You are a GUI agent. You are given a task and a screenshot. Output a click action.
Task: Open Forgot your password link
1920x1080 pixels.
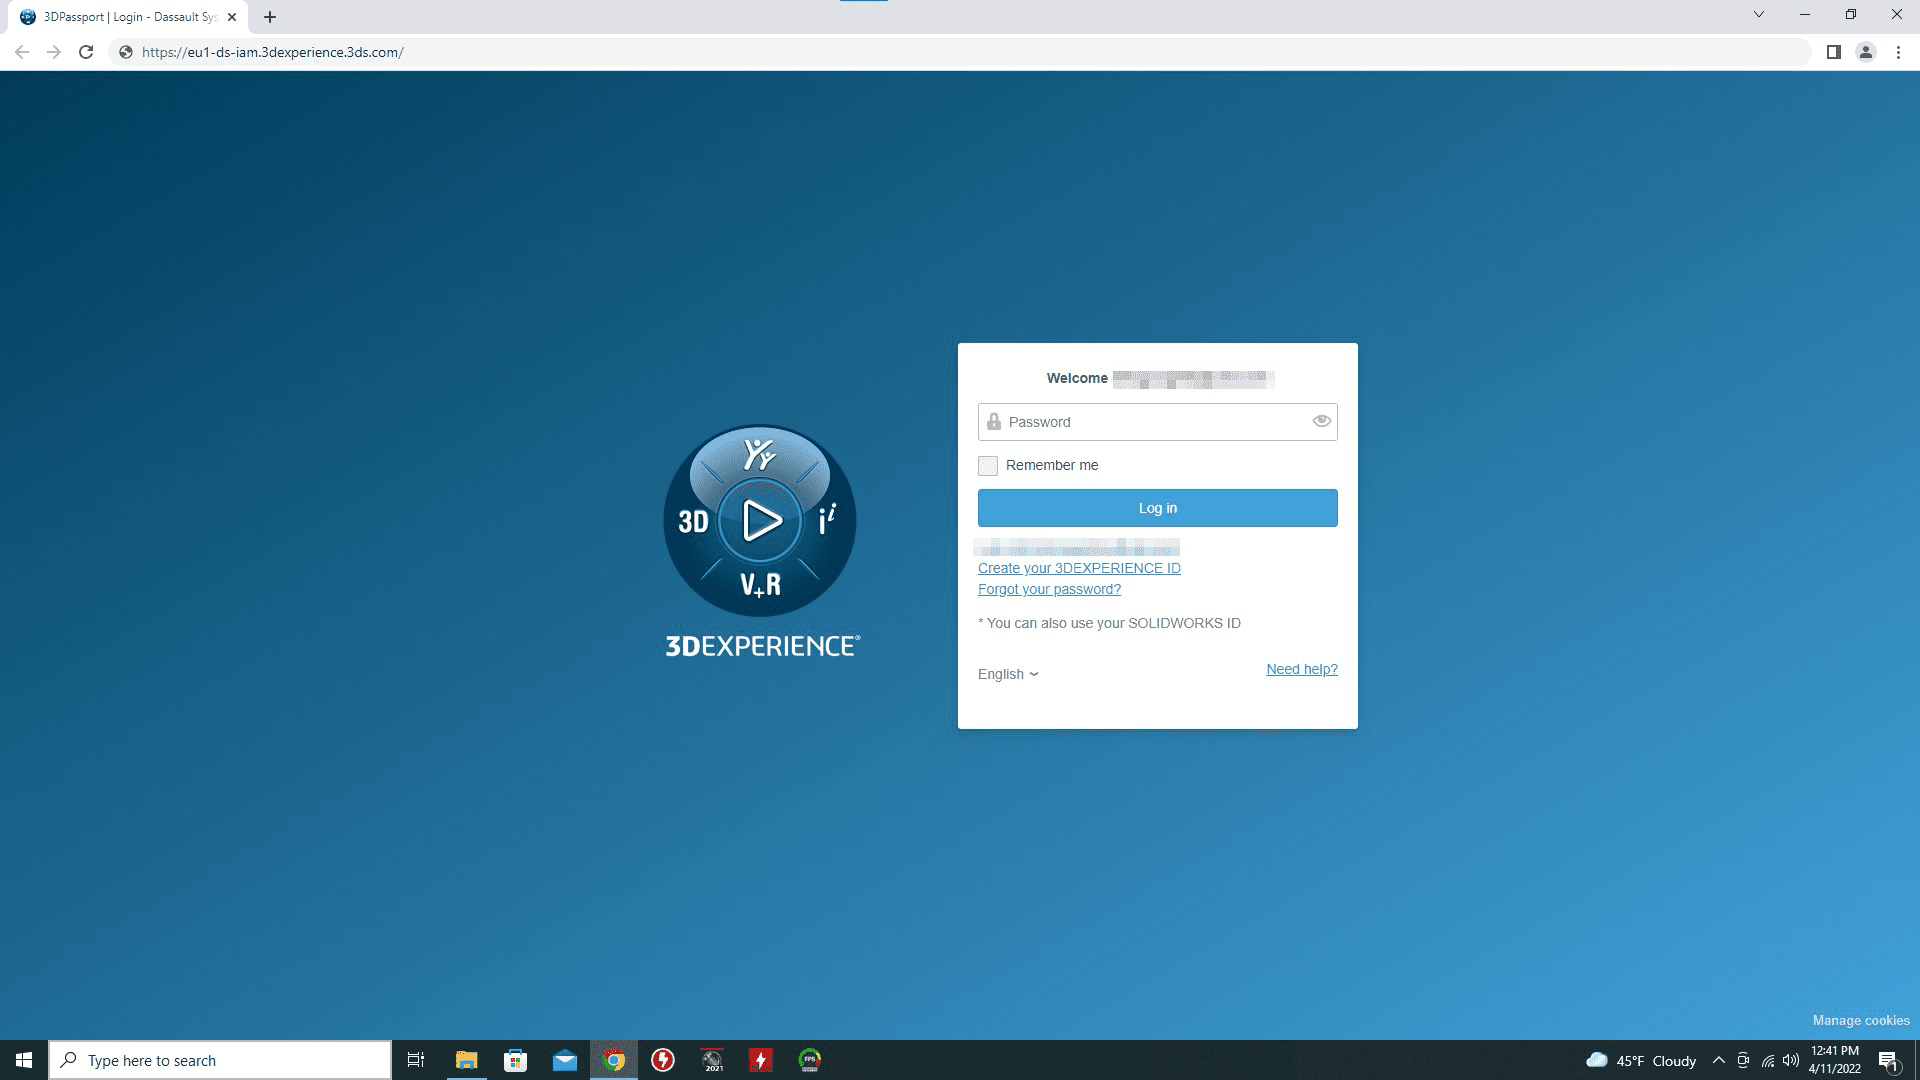[1049, 589]
